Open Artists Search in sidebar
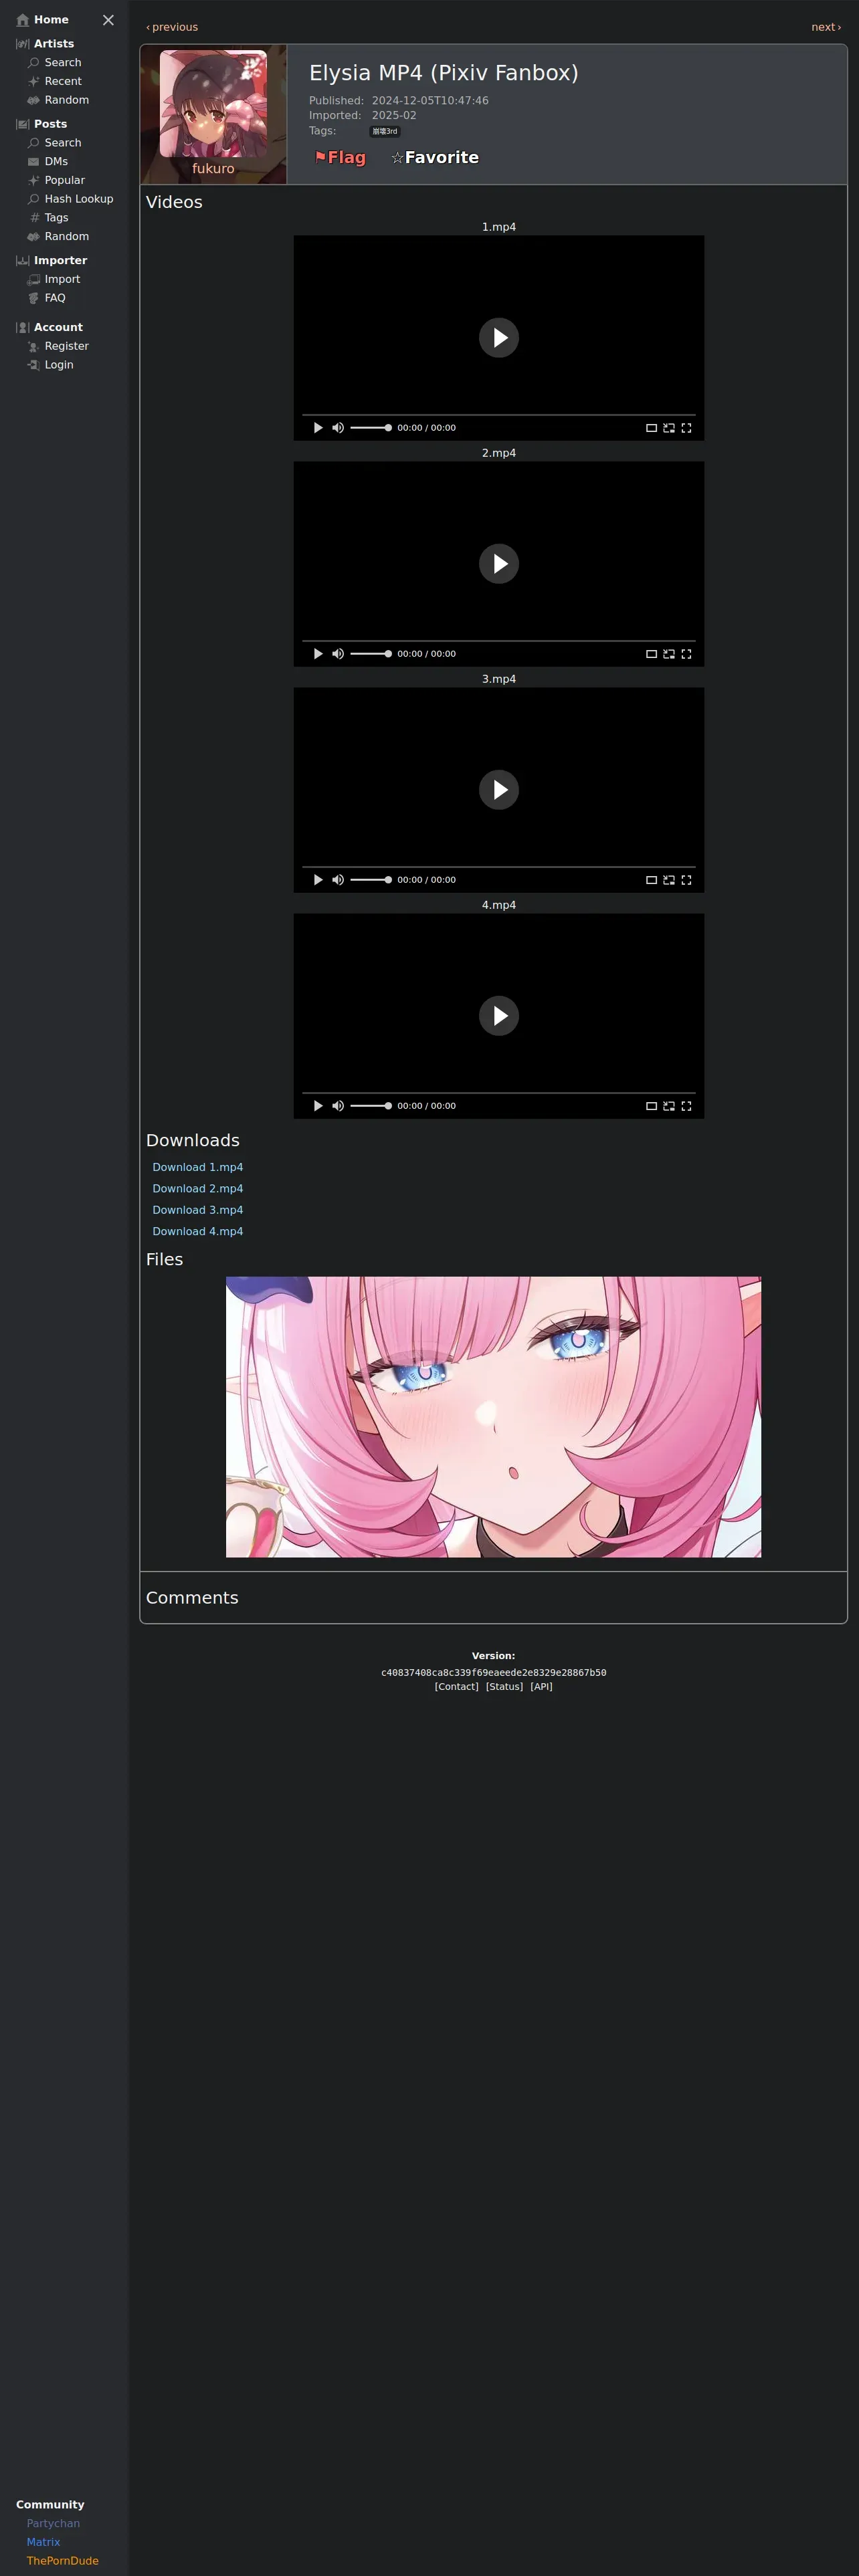The height and width of the screenshot is (2576, 859). point(62,62)
